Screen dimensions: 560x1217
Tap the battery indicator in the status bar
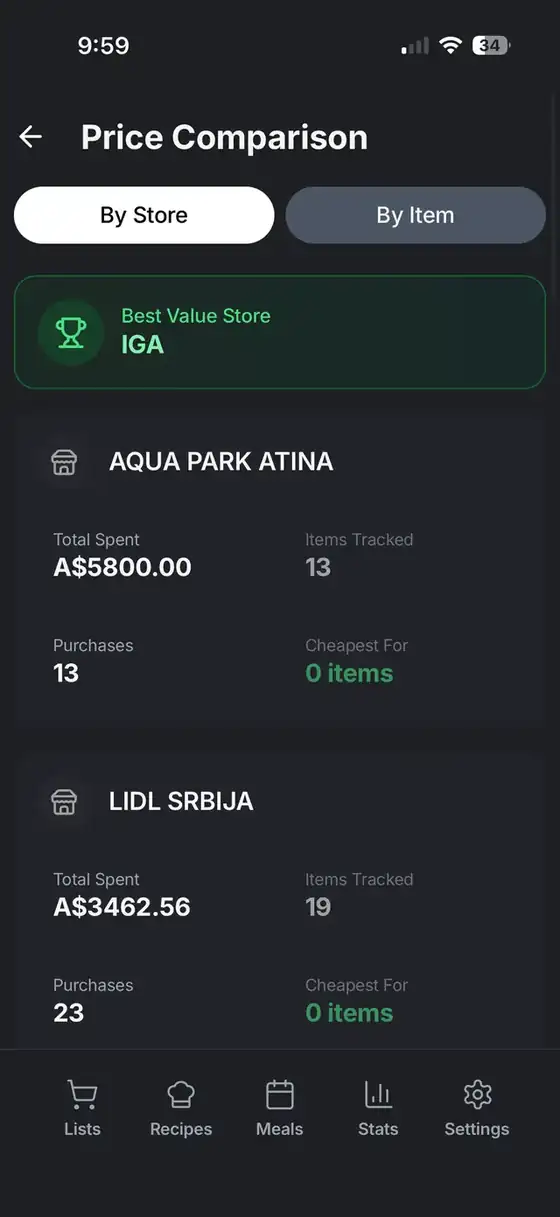click(491, 45)
